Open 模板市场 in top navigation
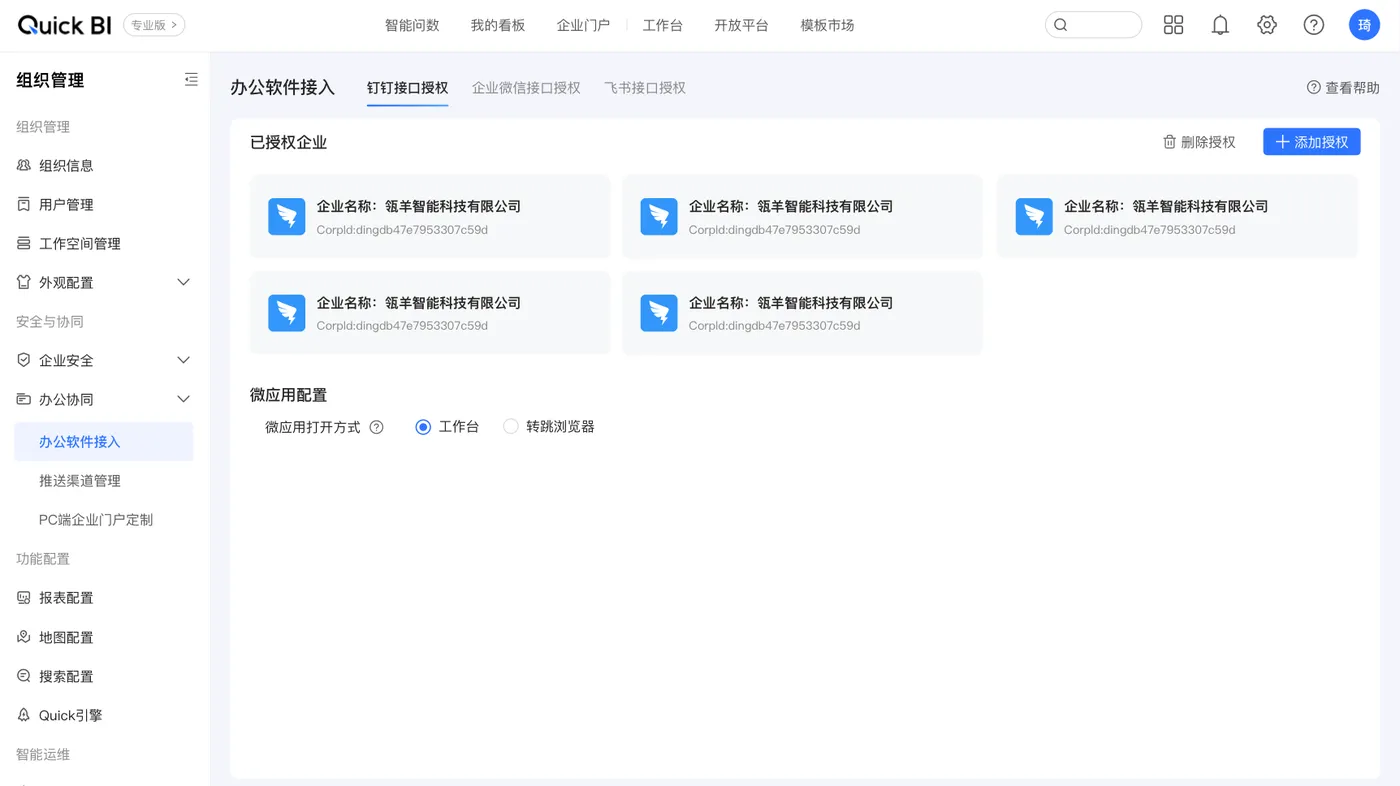This screenshot has width=1400, height=786. [827, 25]
